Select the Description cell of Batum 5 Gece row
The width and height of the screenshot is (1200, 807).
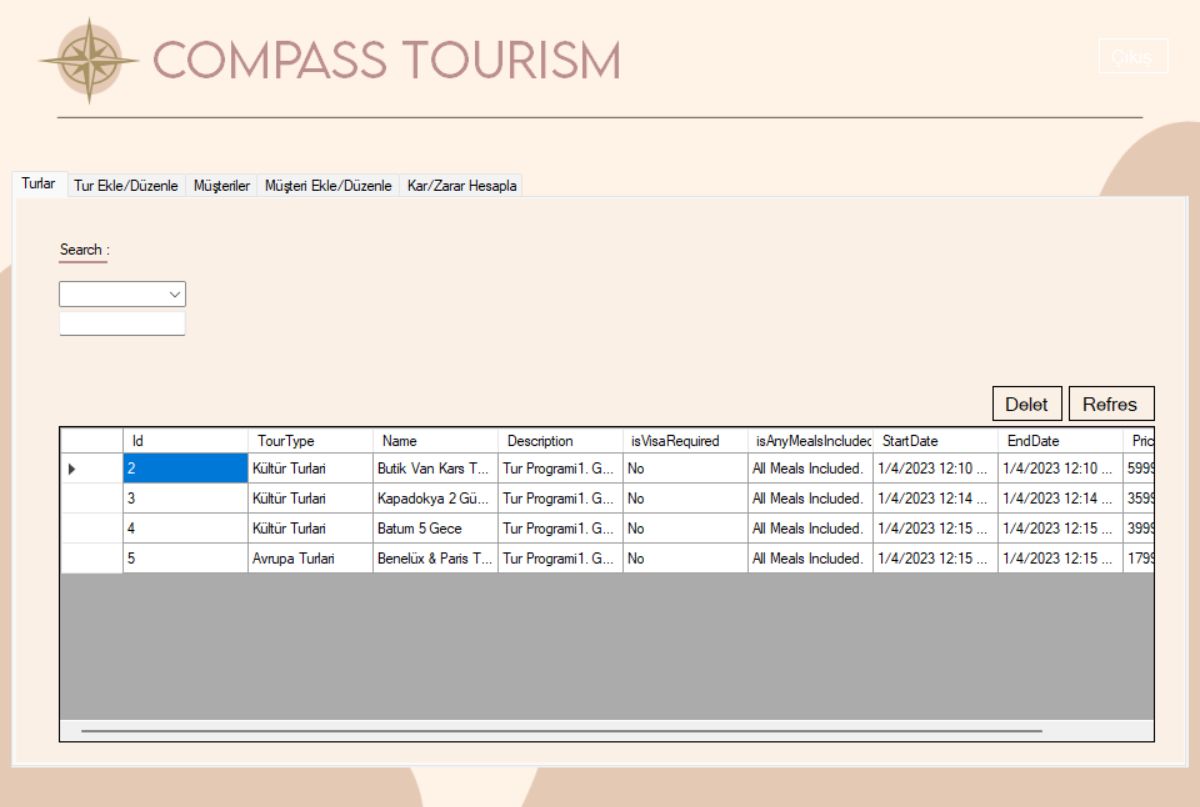coord(560,528)
